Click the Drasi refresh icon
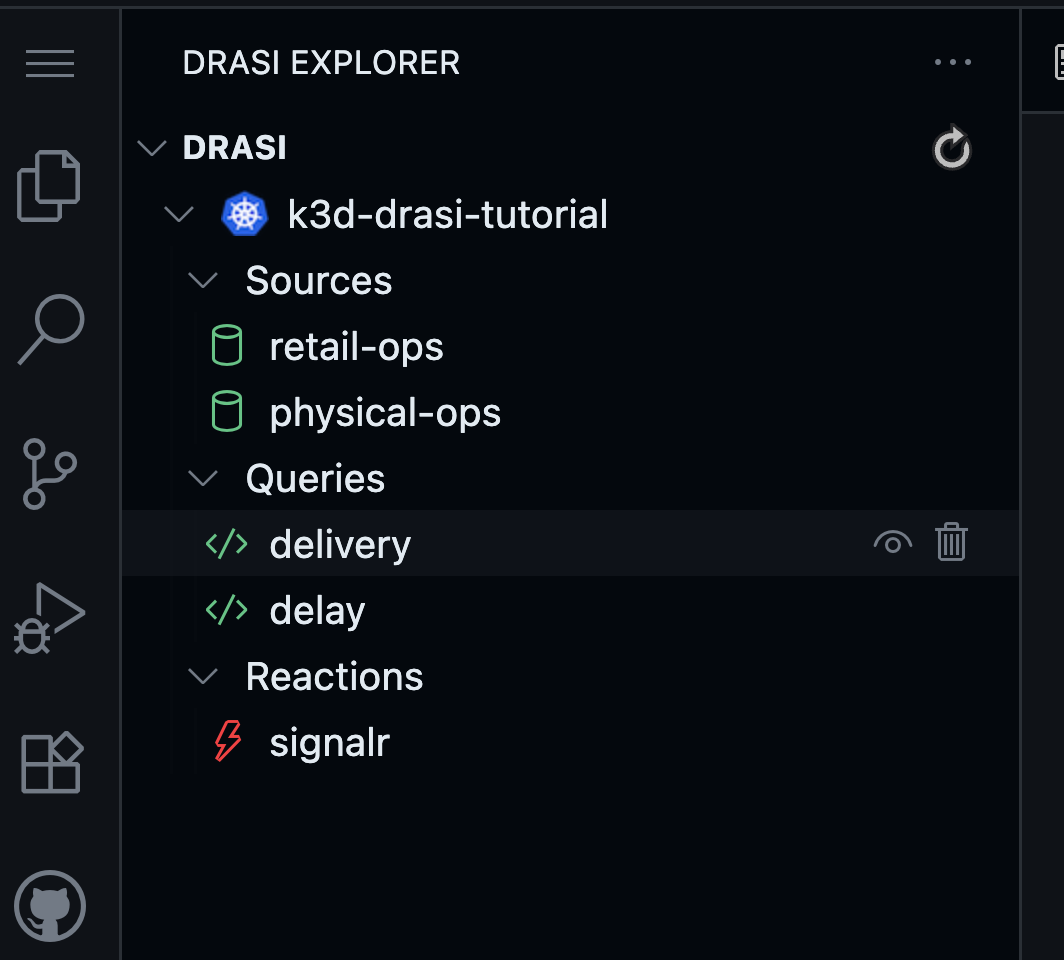The height and width of the screenshot is (960, 1064). [x=951, y=149]
